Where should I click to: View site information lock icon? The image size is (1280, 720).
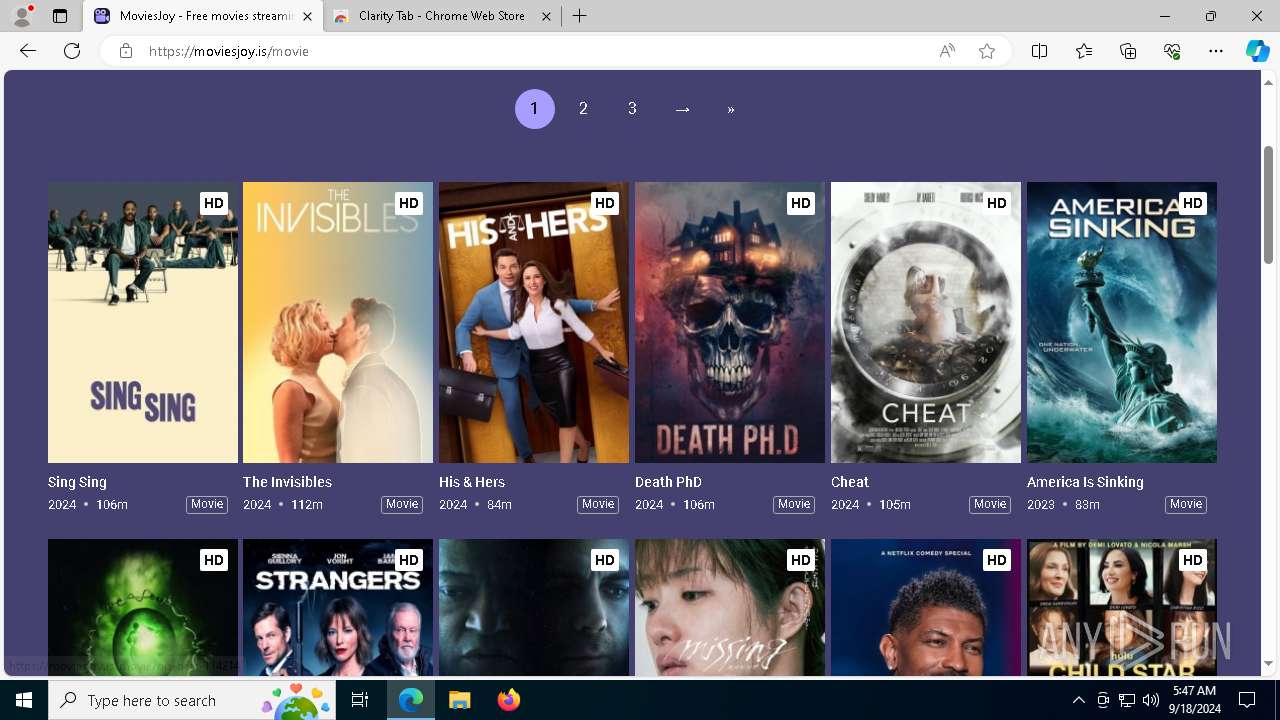[x=125, y=51]
